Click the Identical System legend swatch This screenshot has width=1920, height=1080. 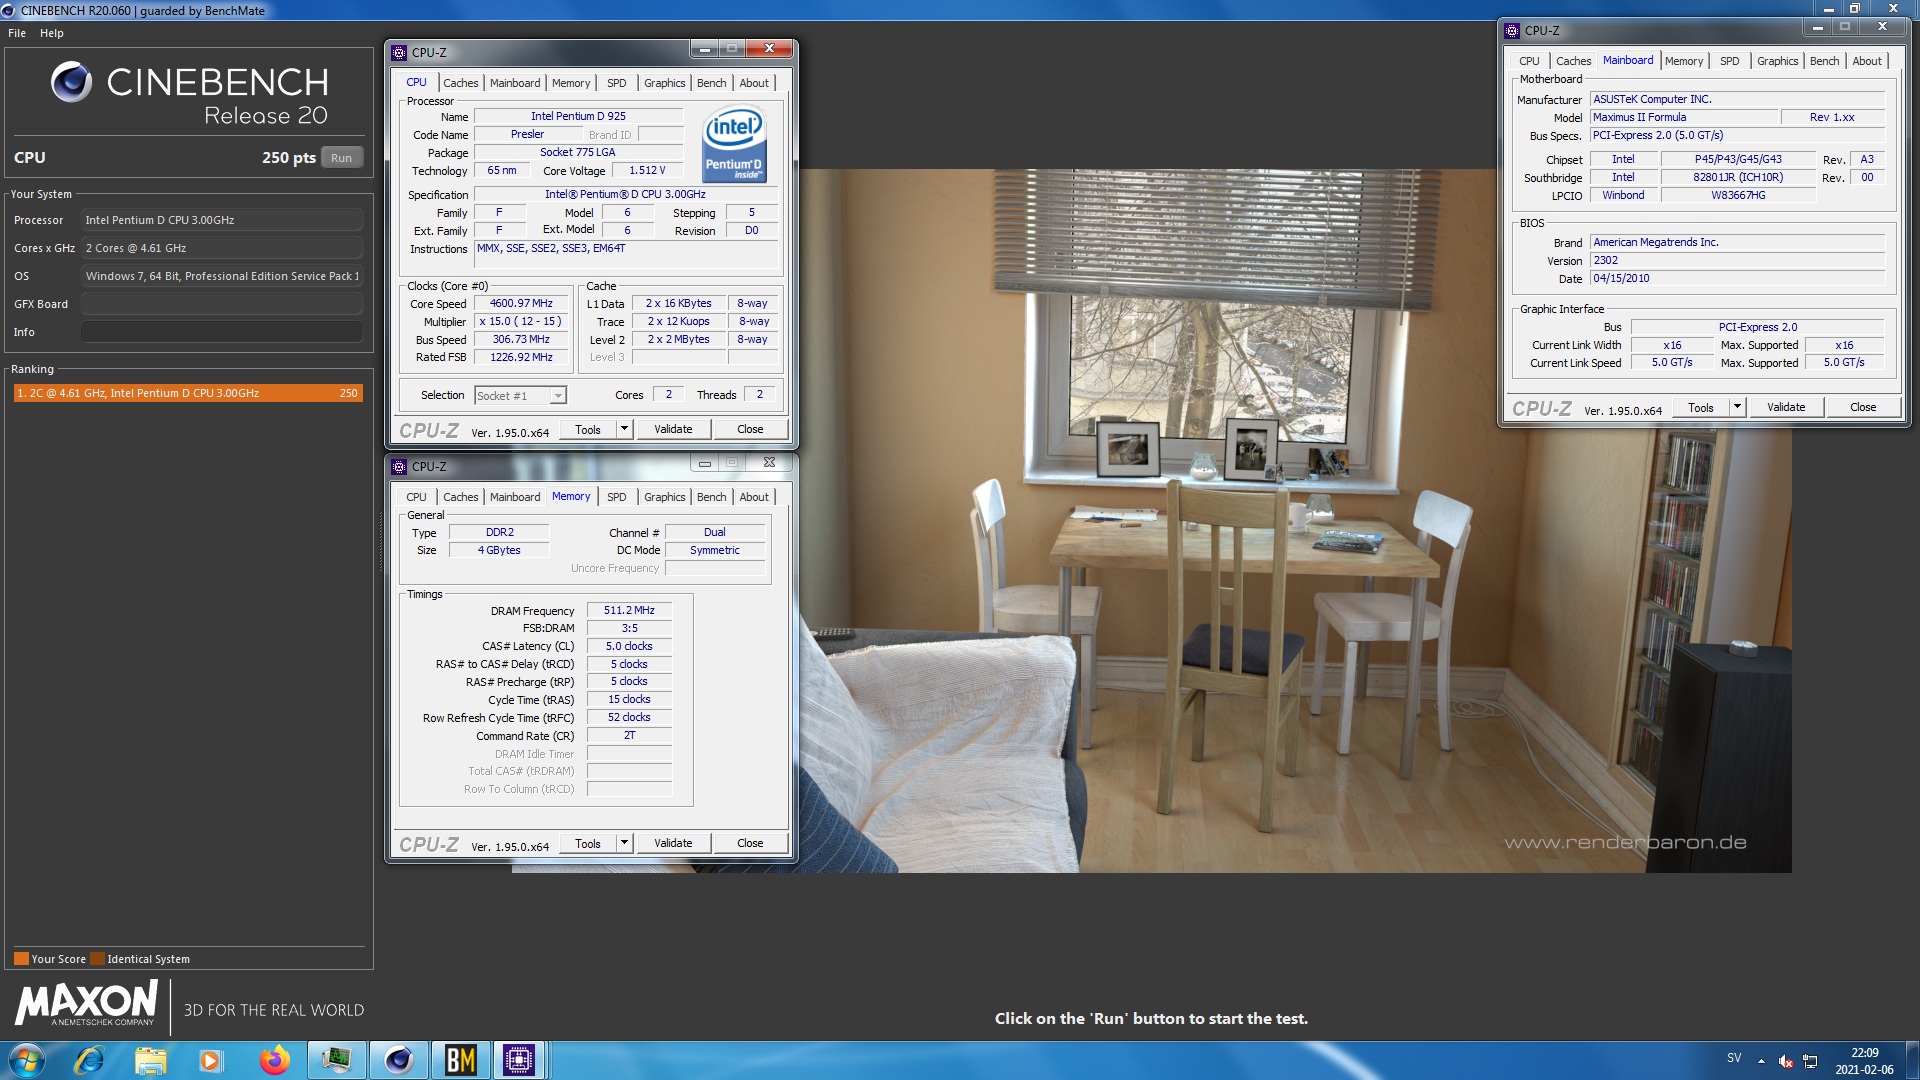97,959
